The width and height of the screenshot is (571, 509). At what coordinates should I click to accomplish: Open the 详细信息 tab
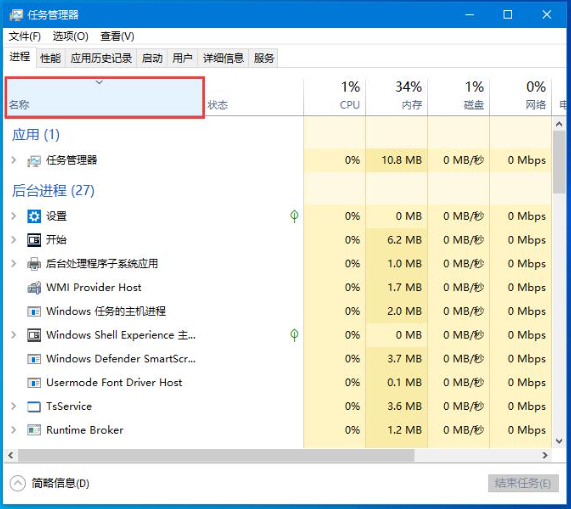point(223,58)
